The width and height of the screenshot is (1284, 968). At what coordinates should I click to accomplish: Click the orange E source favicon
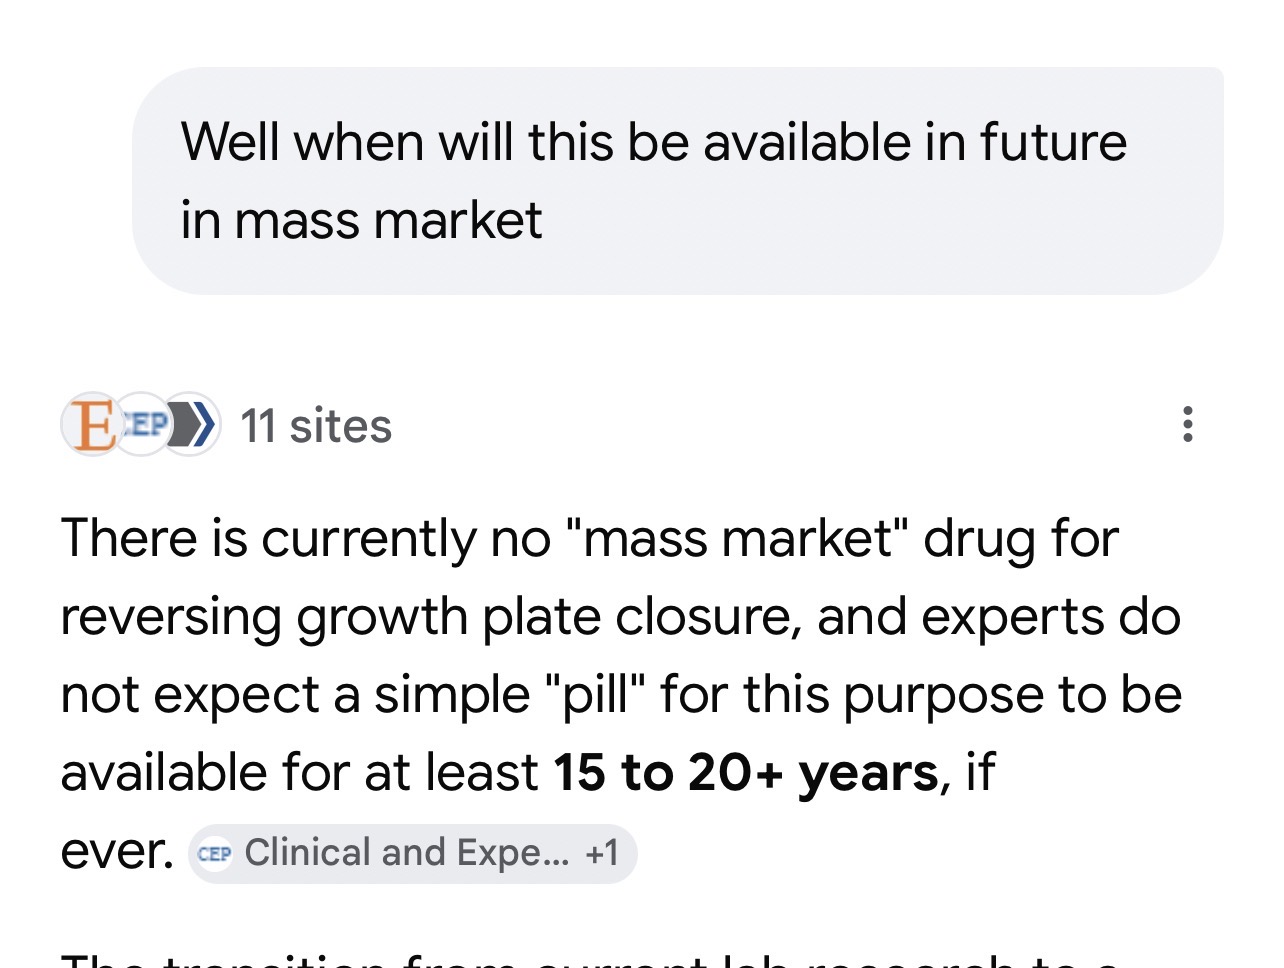tap(90, 424)
